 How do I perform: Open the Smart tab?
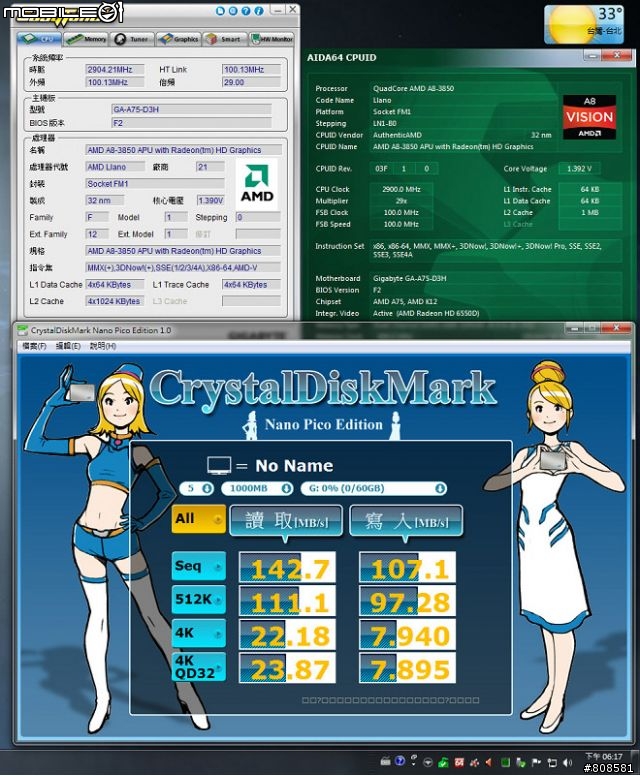224,39
